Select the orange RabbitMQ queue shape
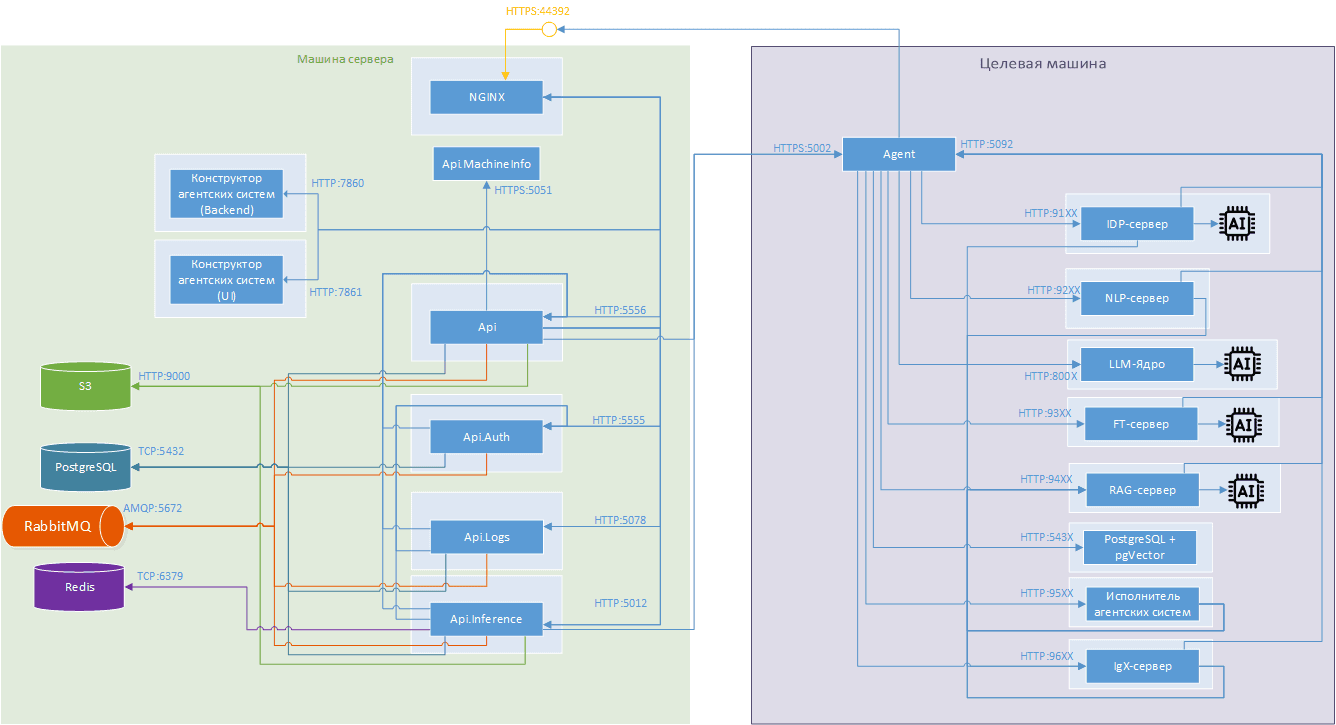Image resolution: width=1336 pixels, height=725 pixels. [62, 527]
